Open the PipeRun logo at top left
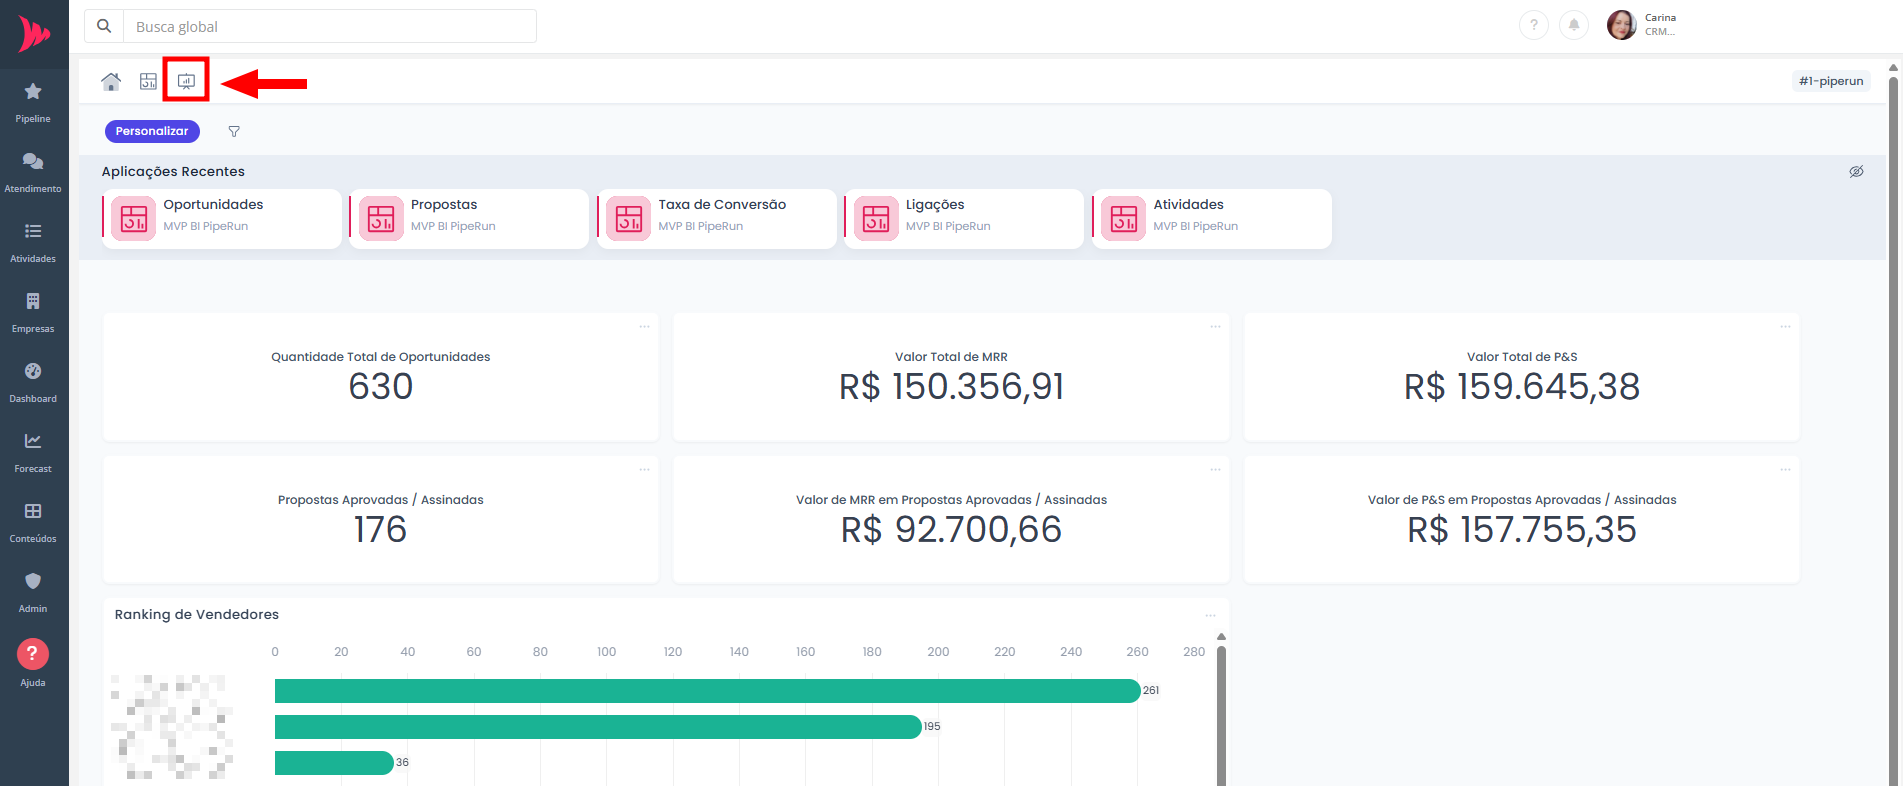 coord(34,34)
